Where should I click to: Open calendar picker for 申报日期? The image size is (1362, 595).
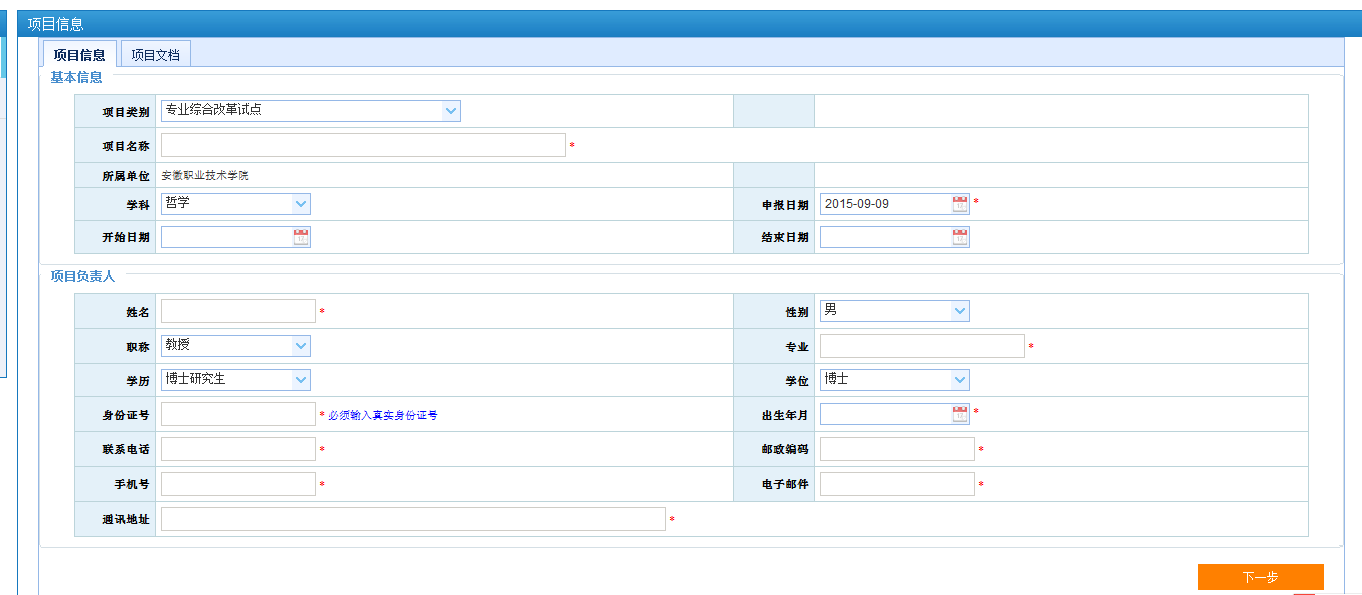960,204
